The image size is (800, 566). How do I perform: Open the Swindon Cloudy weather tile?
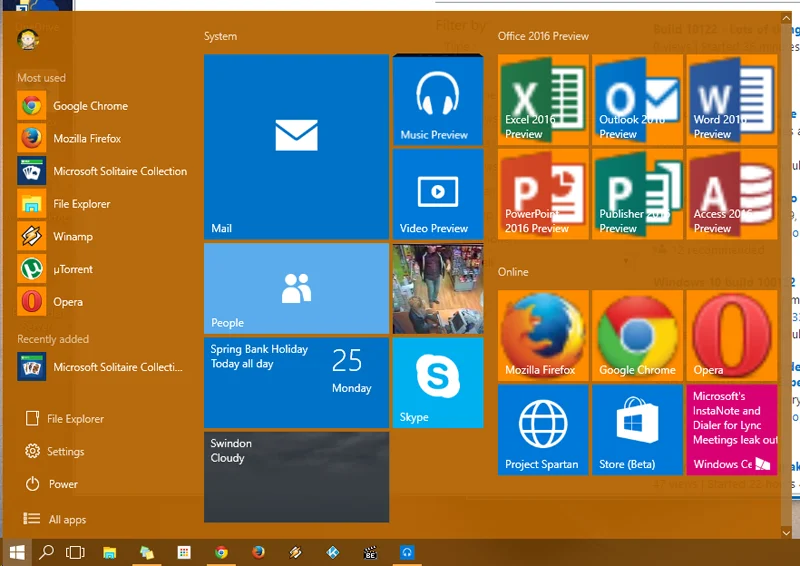[296, 477]
